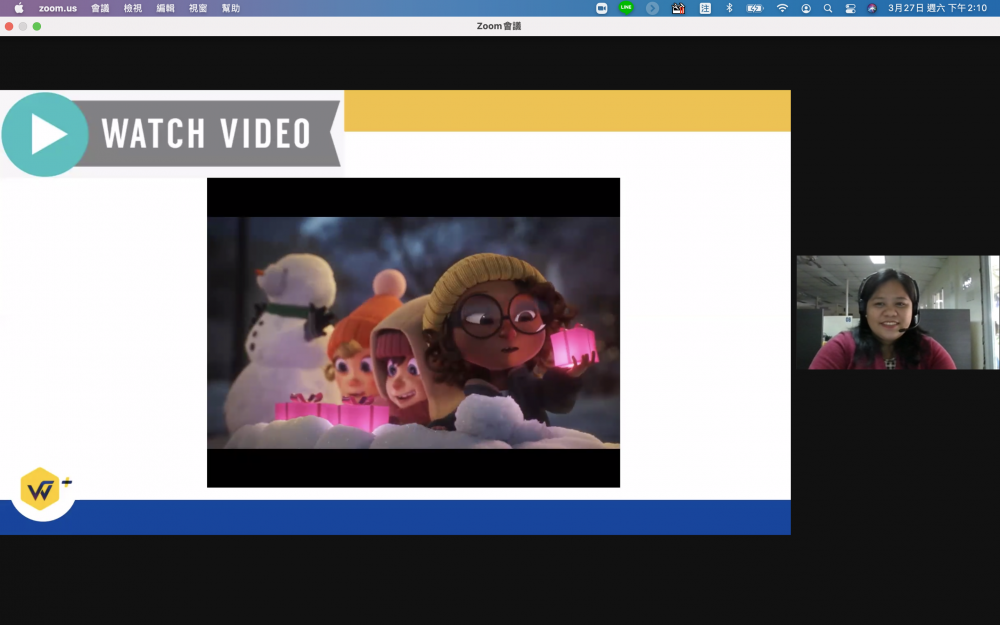The height and width of the screenshot is (625, 1000).
Task: Open Spotlight search
Action: 828,8
